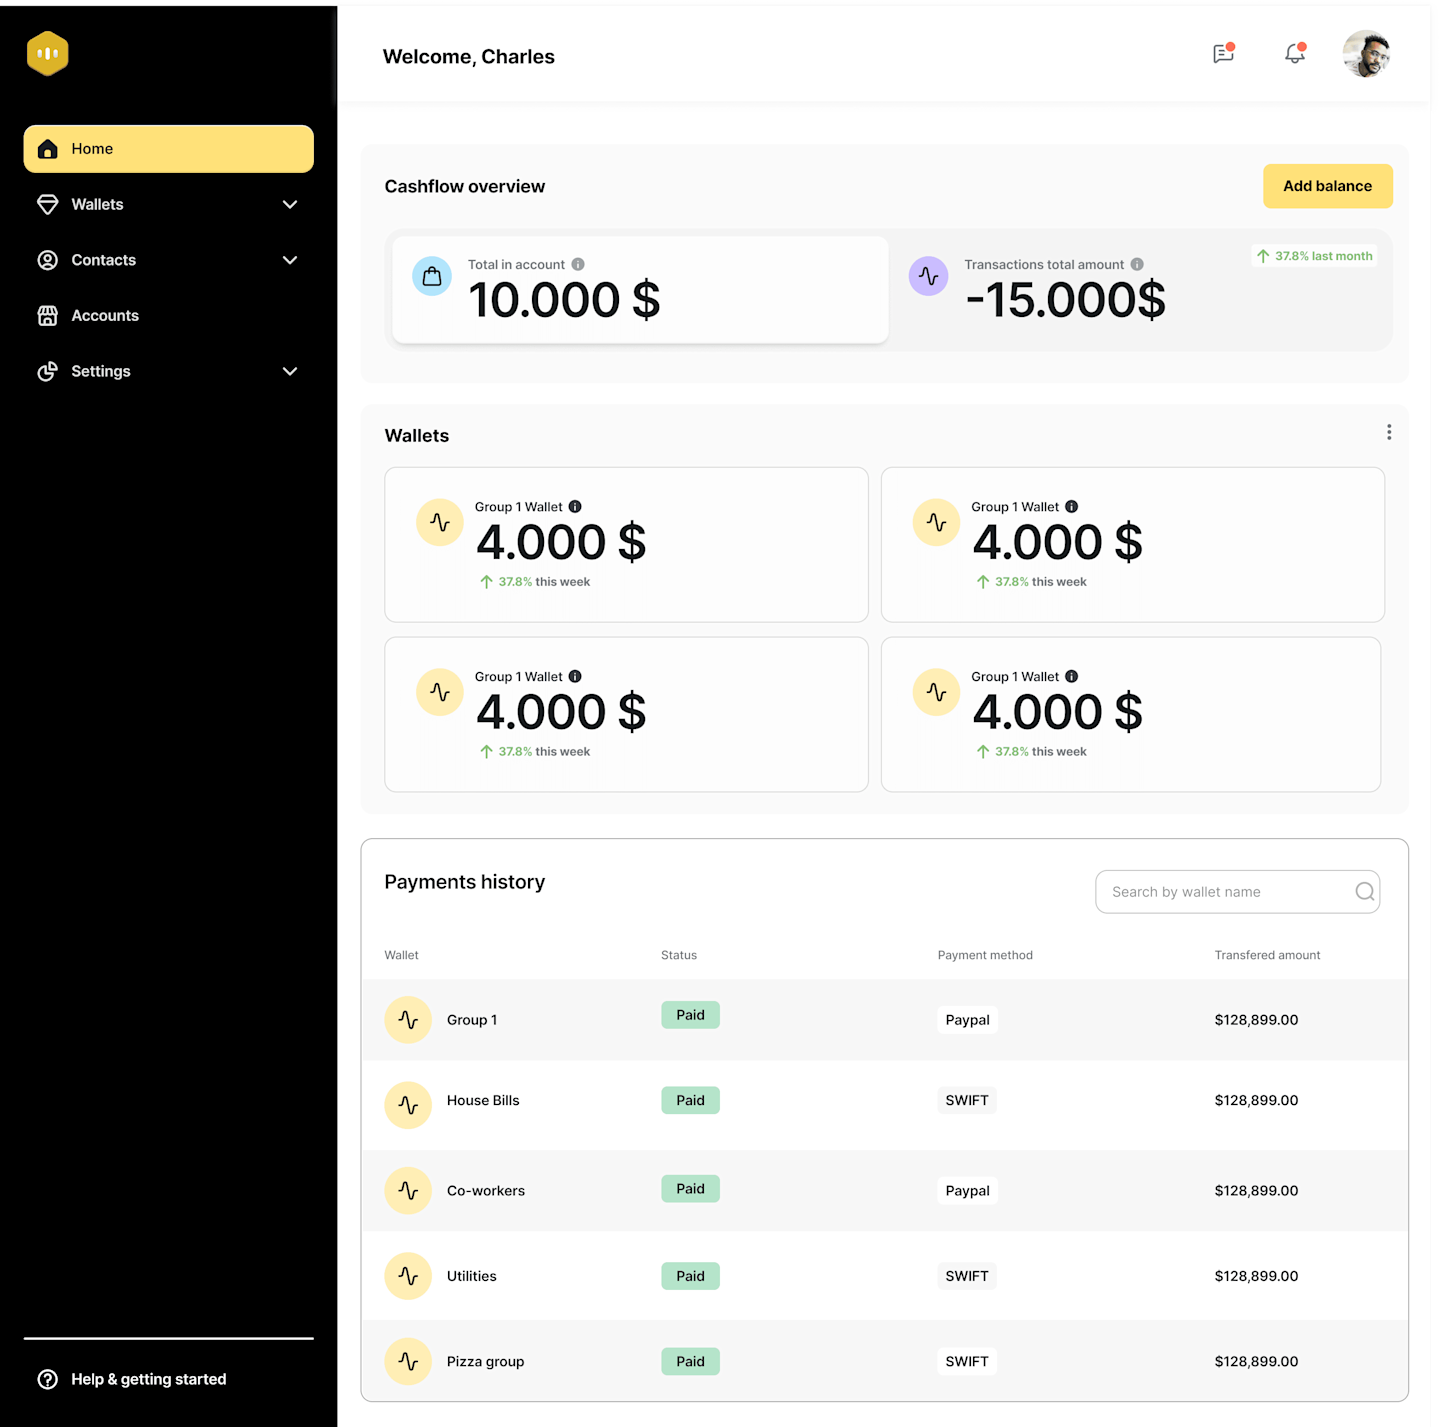The image size is (1440, 1427).
Task: Select the Co-workers wallet name
Action: point(486,1191)
